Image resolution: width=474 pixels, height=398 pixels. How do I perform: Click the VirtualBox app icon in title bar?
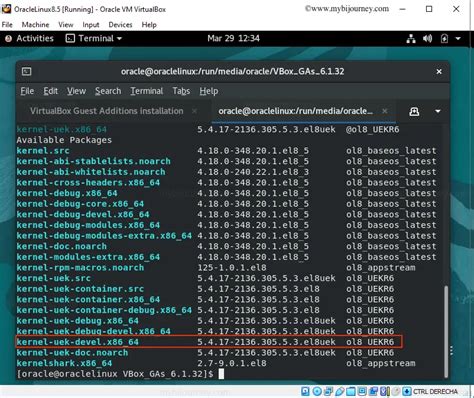(6, 9)
